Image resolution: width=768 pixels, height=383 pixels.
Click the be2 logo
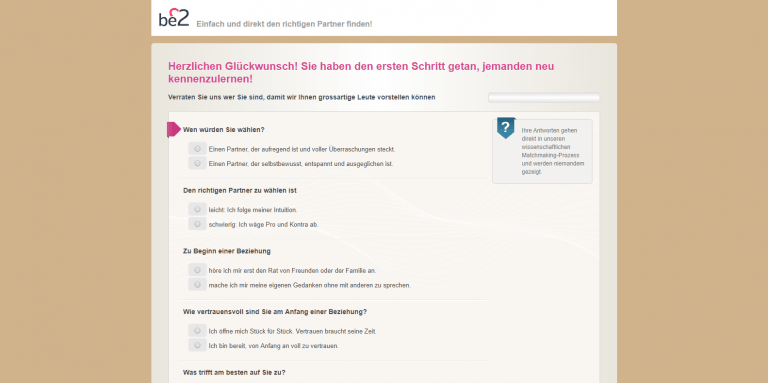(174, 17)
